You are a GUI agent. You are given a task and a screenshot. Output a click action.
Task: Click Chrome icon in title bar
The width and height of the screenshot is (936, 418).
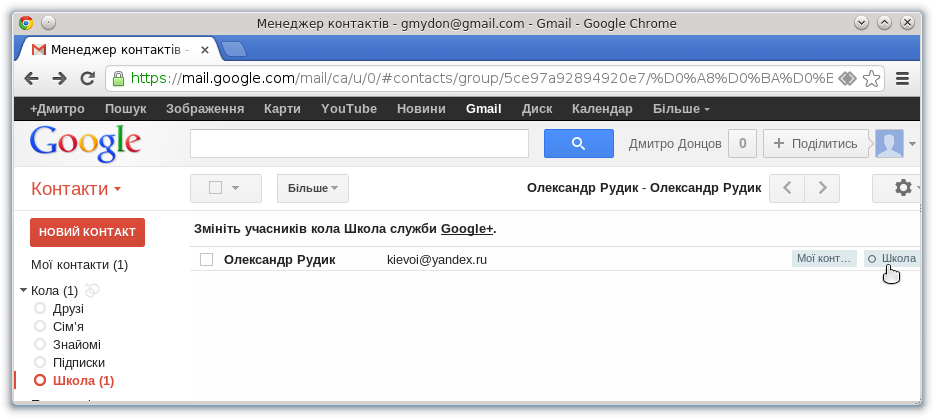click(26, 23)
